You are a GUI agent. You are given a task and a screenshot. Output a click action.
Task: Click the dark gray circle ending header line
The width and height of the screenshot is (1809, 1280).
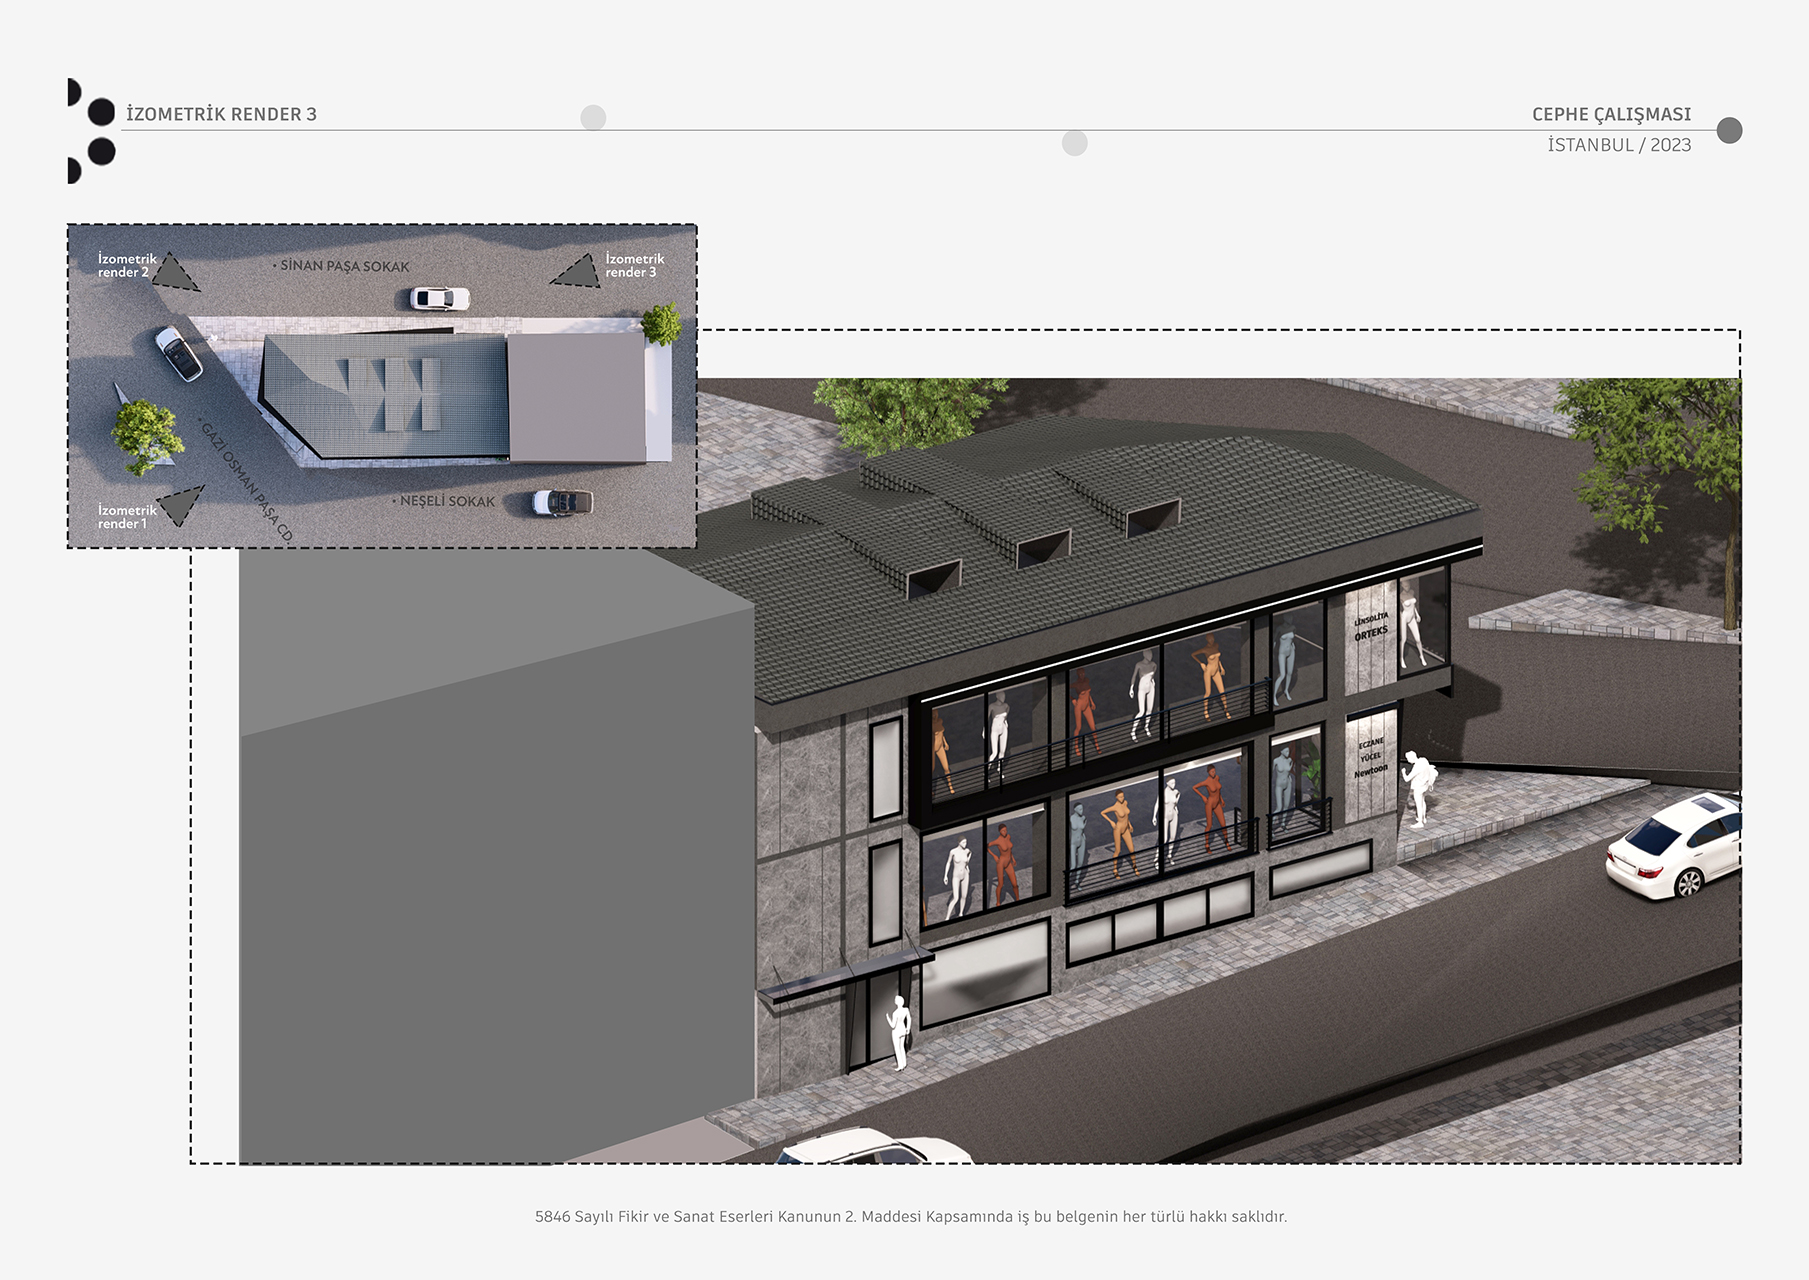point(1728,131)
